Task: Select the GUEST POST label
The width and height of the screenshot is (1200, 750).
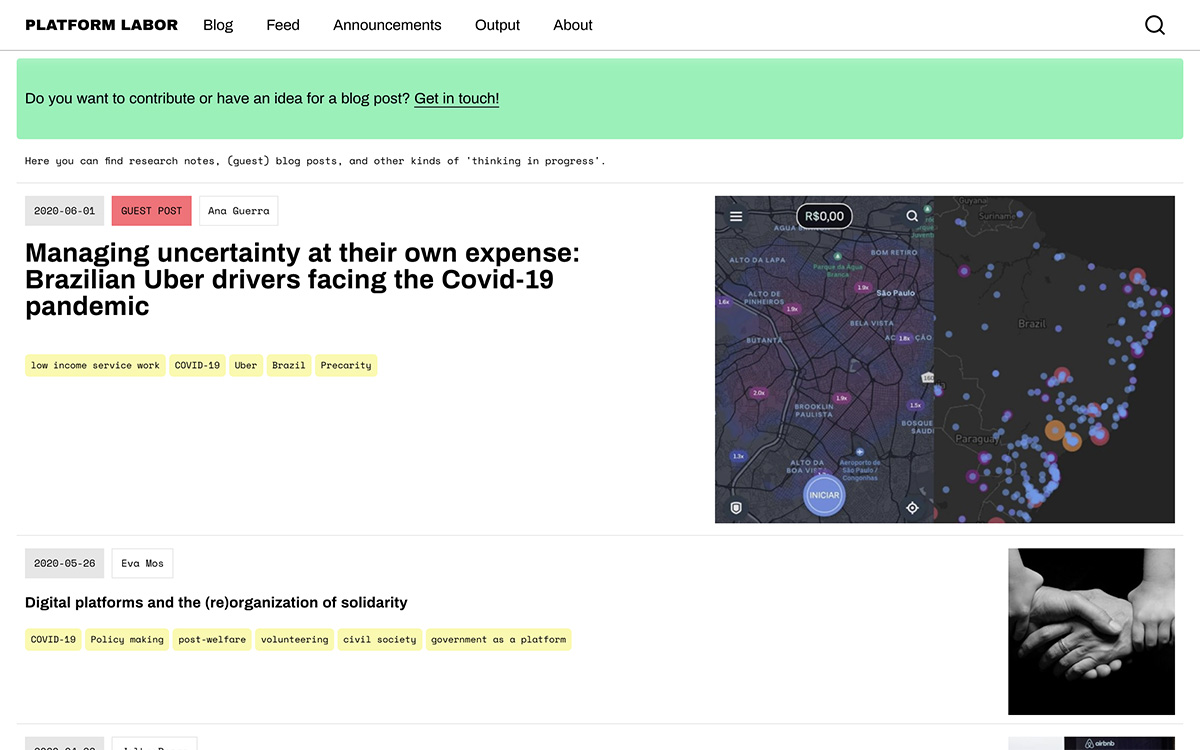Action: pyautogui.click(x=151, y=211)
